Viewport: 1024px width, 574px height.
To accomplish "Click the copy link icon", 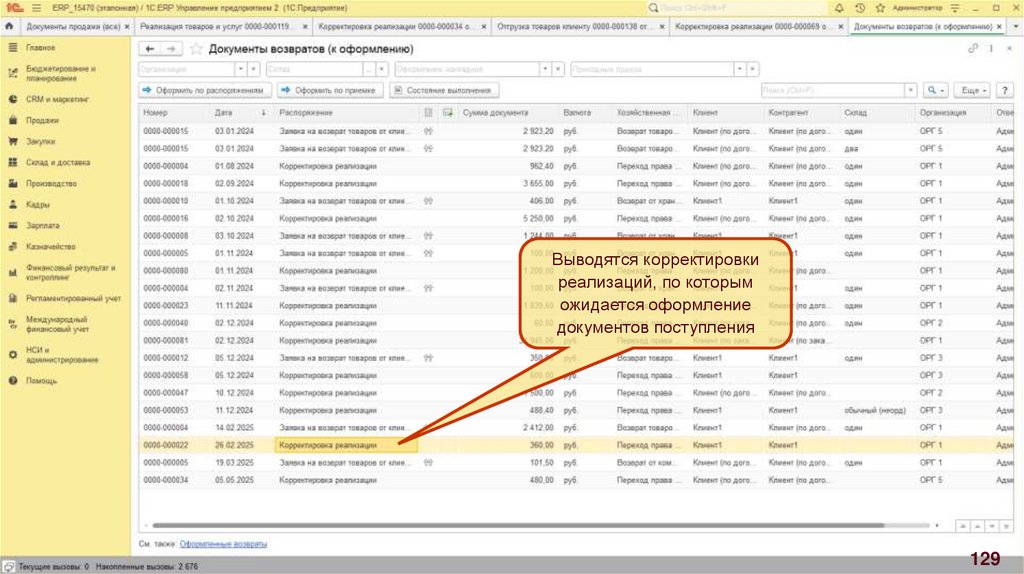I will coord(973,49).
